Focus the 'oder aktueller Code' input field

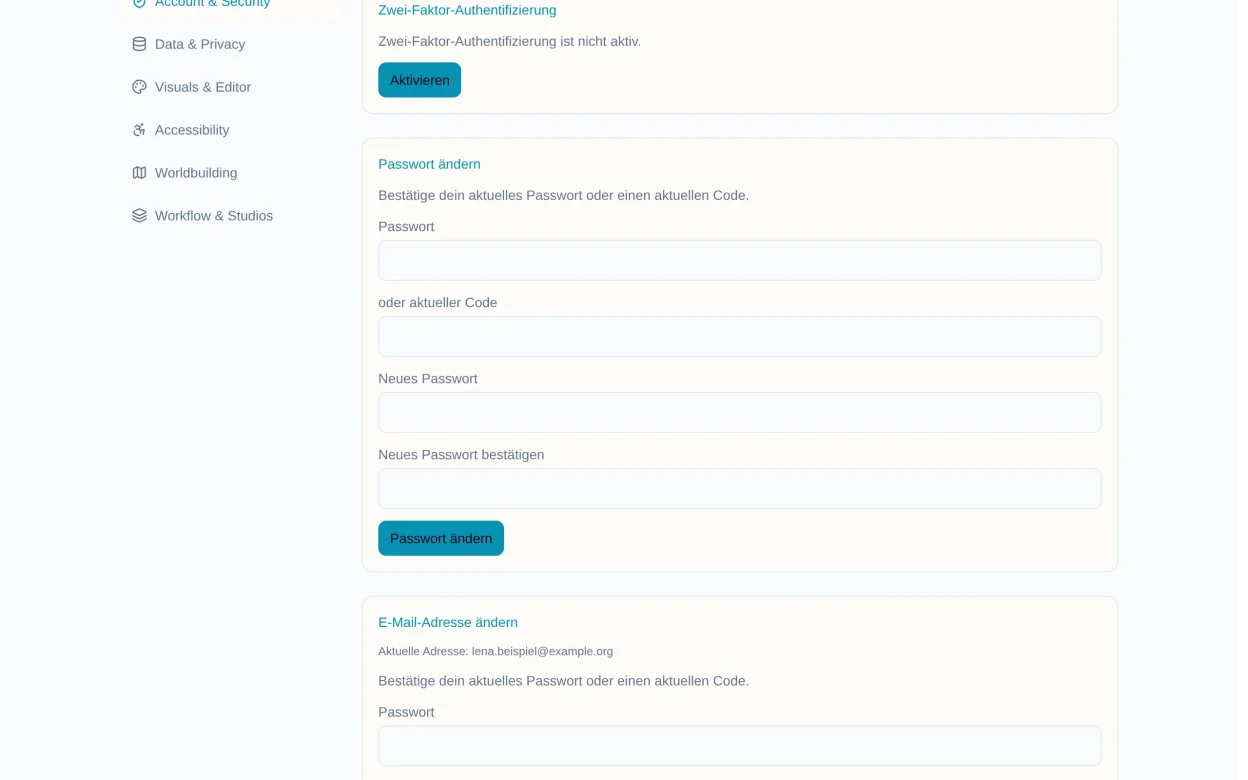click(x=740, y=336)
